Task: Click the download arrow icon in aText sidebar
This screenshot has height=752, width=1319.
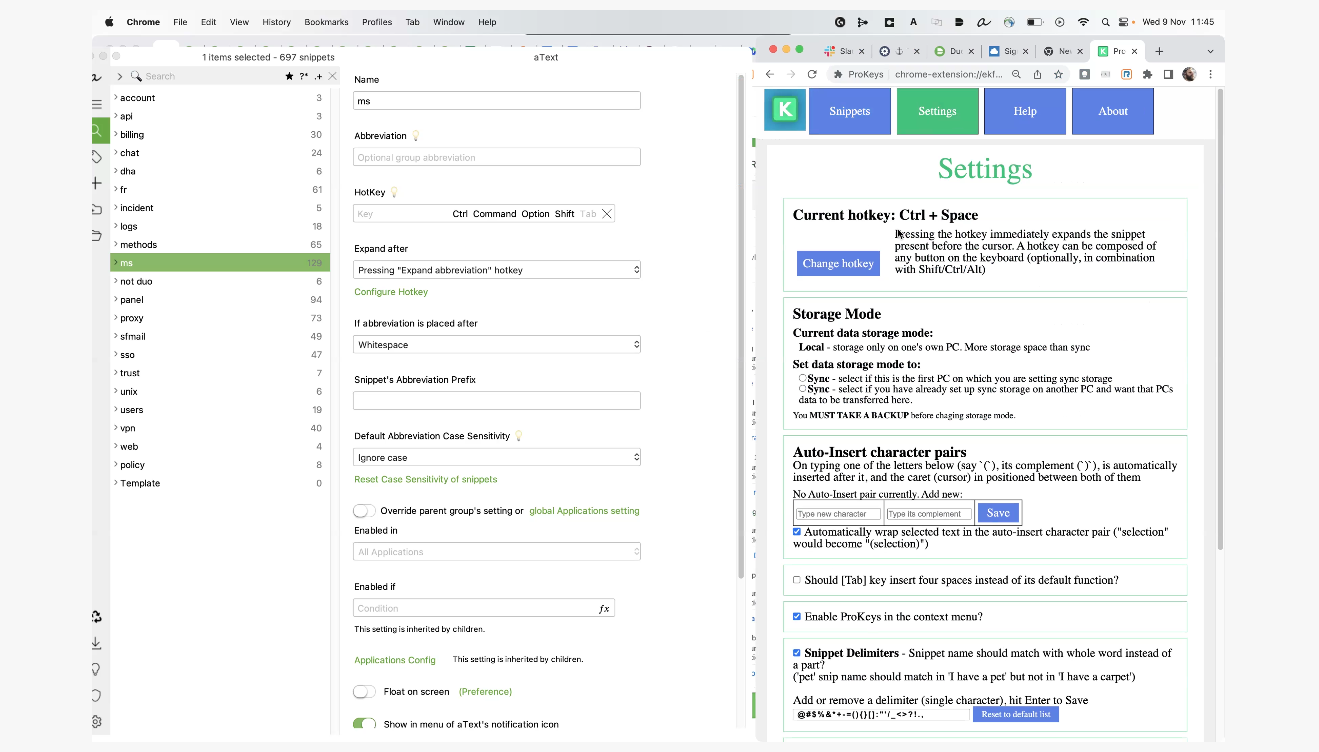Action: click(x=97, y=643)
